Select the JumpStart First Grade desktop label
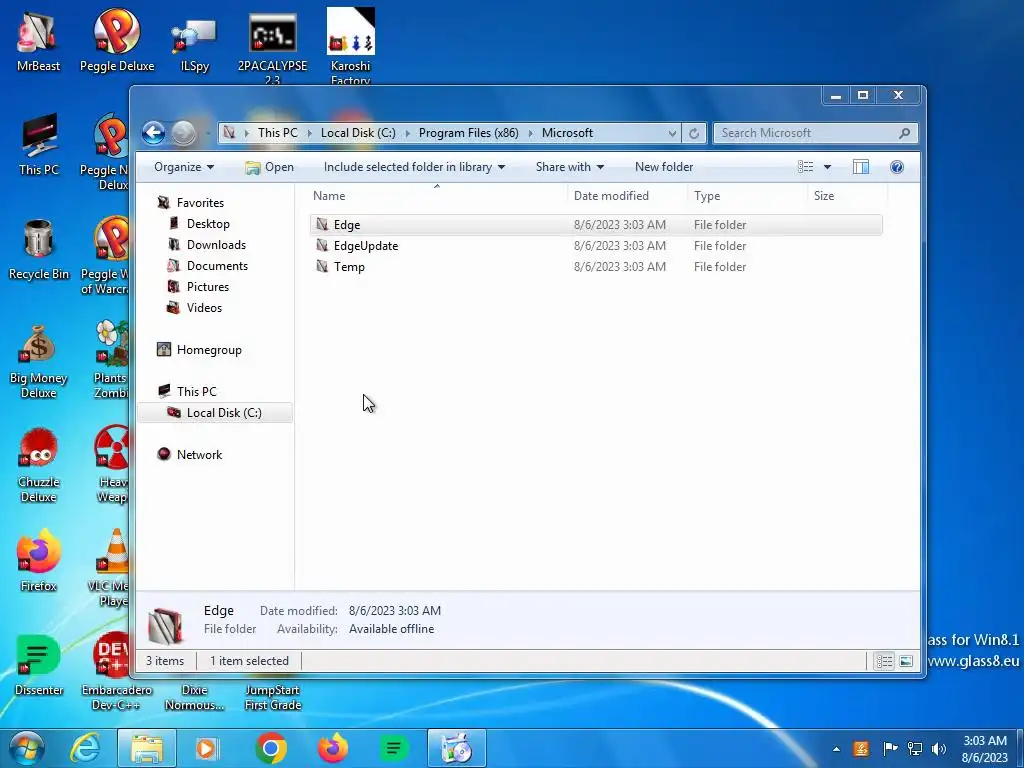Screen dimensions: 1024x768 tap(273, 697)
